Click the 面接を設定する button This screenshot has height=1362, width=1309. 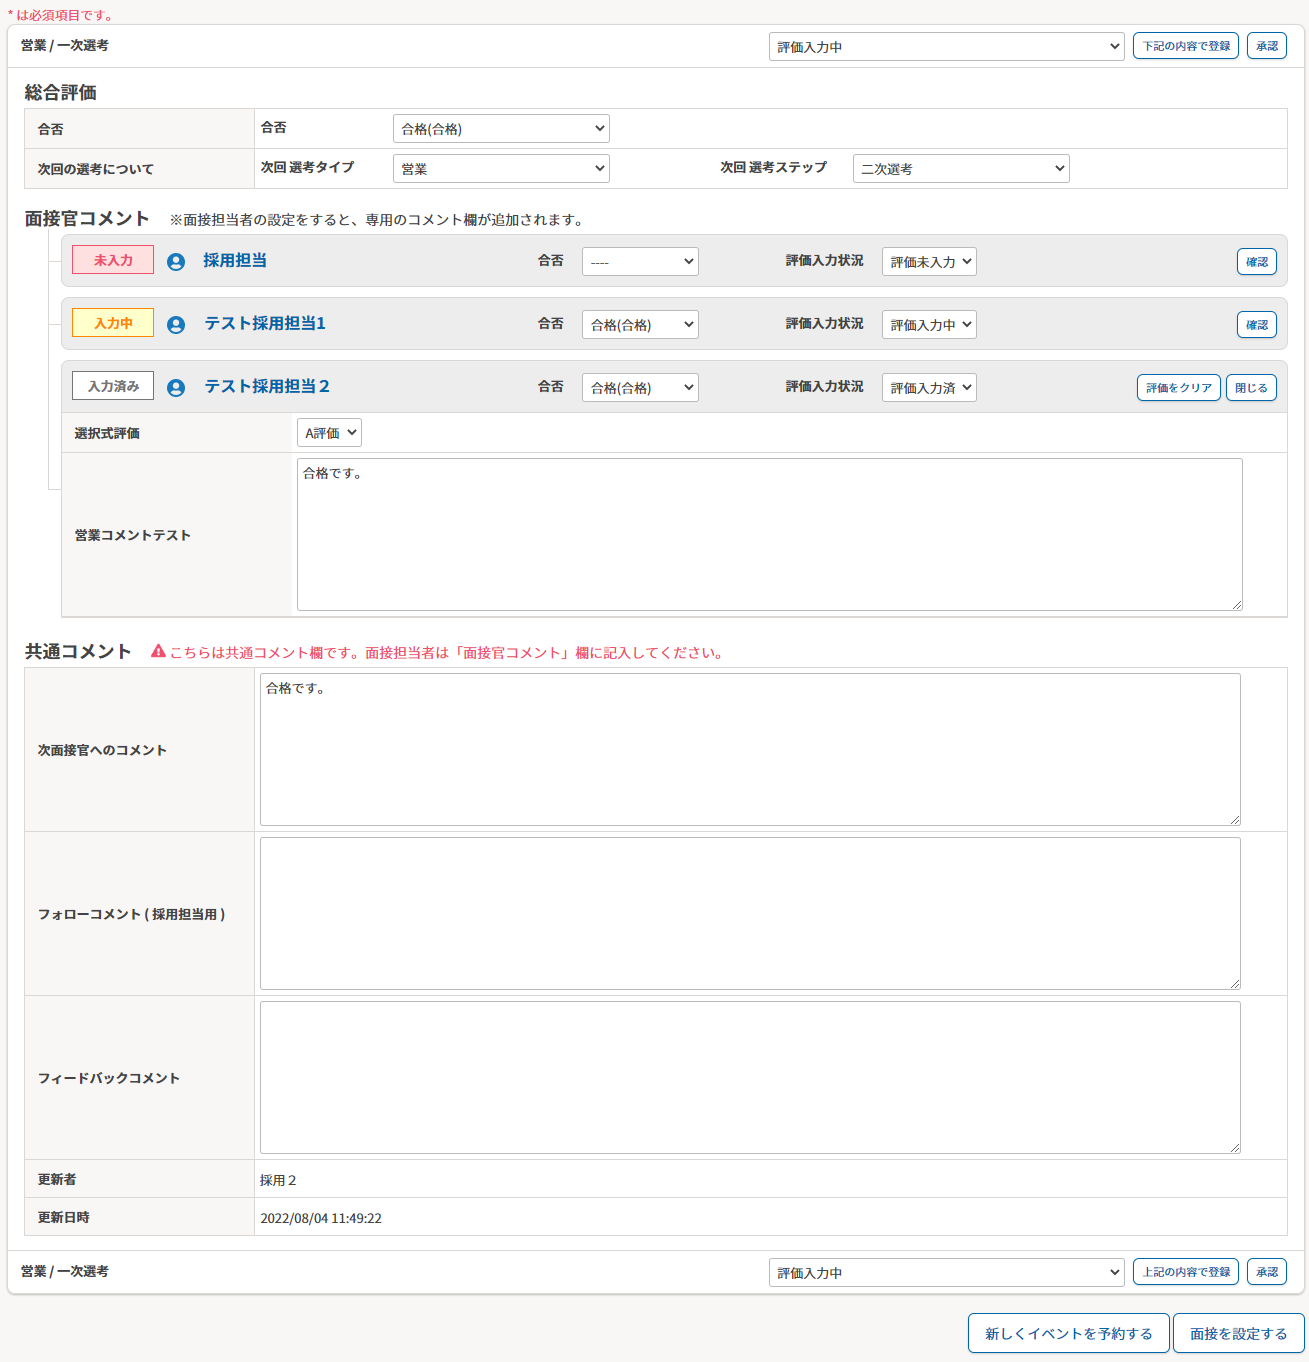click(x=1238, y=1334)
